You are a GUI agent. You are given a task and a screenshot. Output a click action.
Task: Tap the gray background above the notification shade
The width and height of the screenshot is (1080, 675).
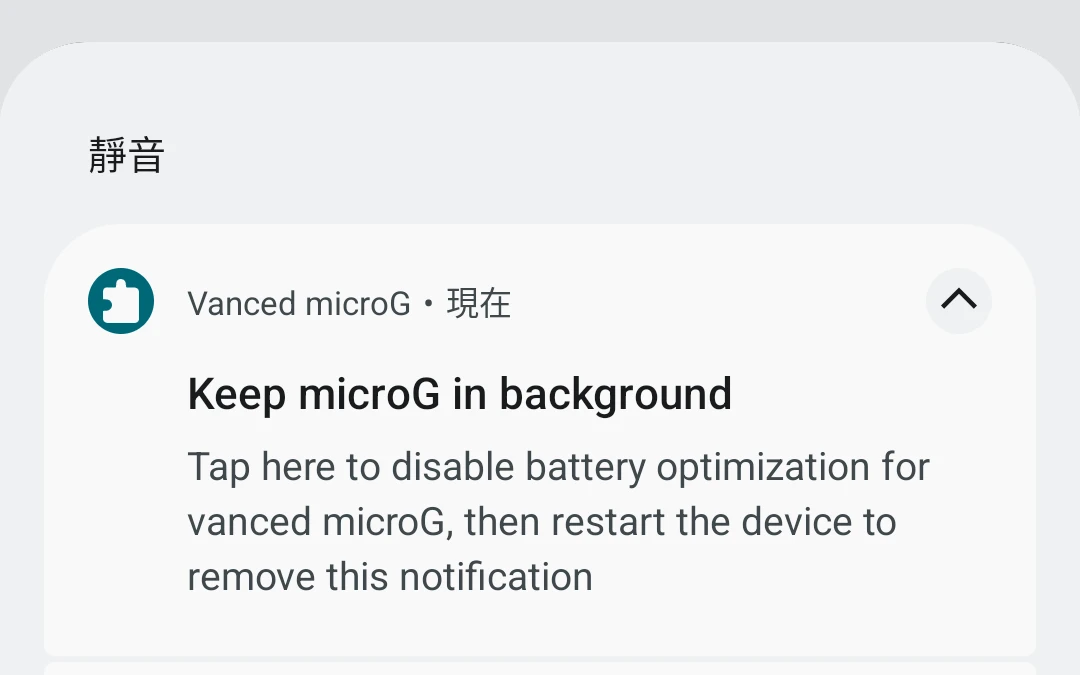pos(540,19)
